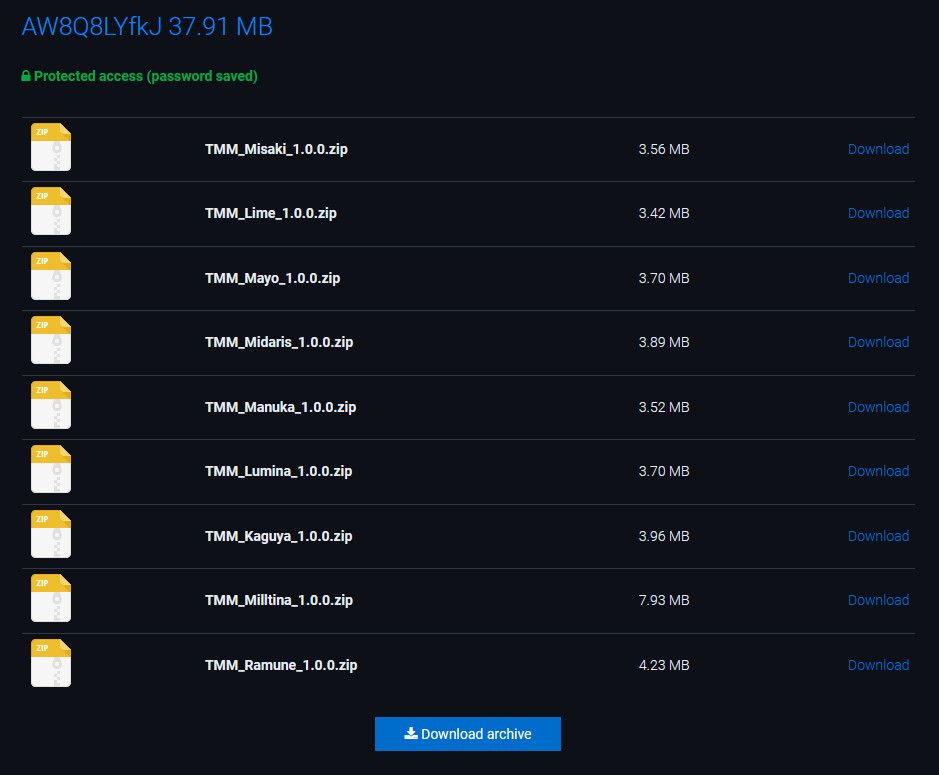Download the TMM_Midaris_1.0.0.zip file
The image size is (939, 775).
pyautogui.click(x=879, y=342)
